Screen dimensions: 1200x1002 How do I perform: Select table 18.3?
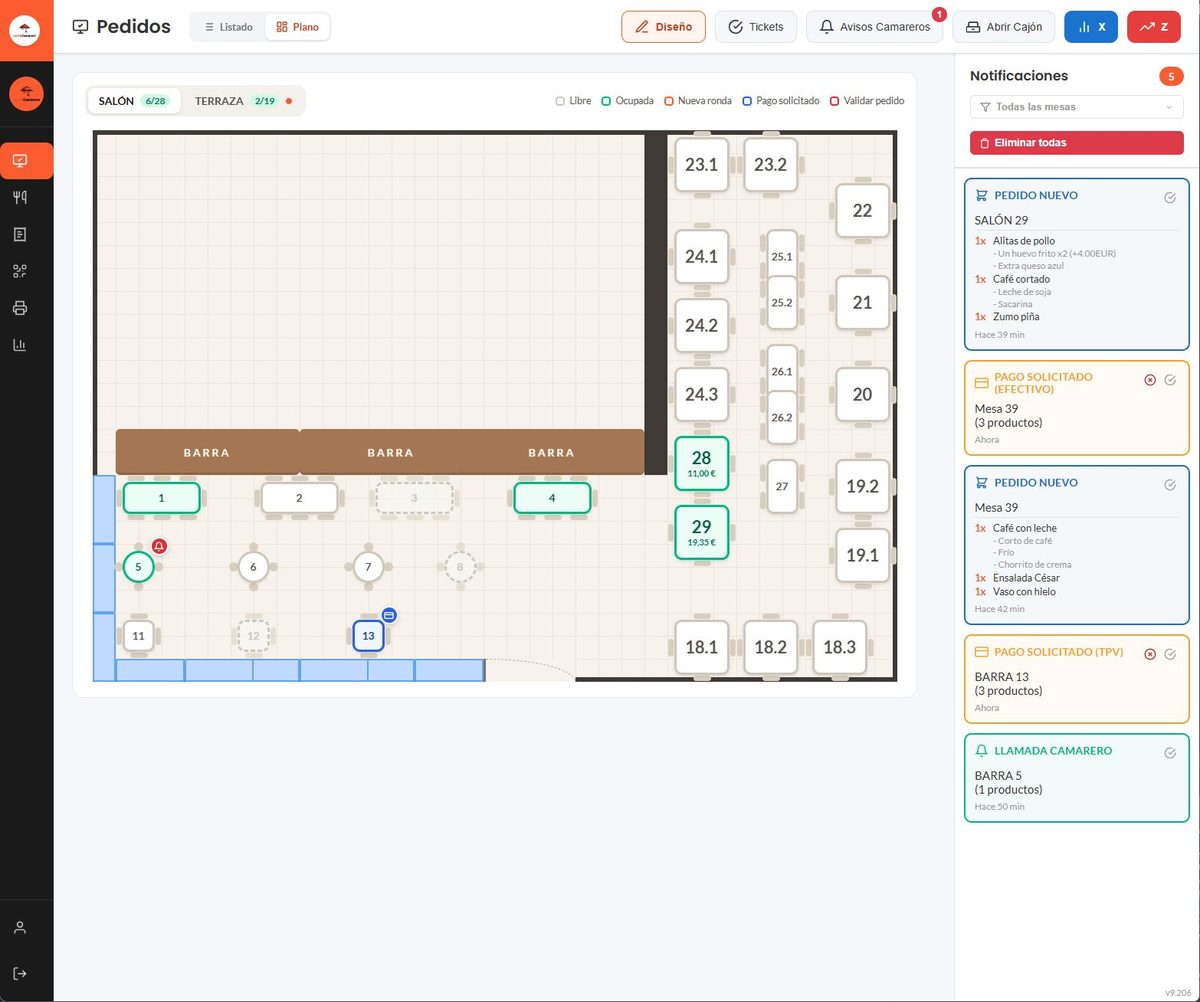(840, 647)
